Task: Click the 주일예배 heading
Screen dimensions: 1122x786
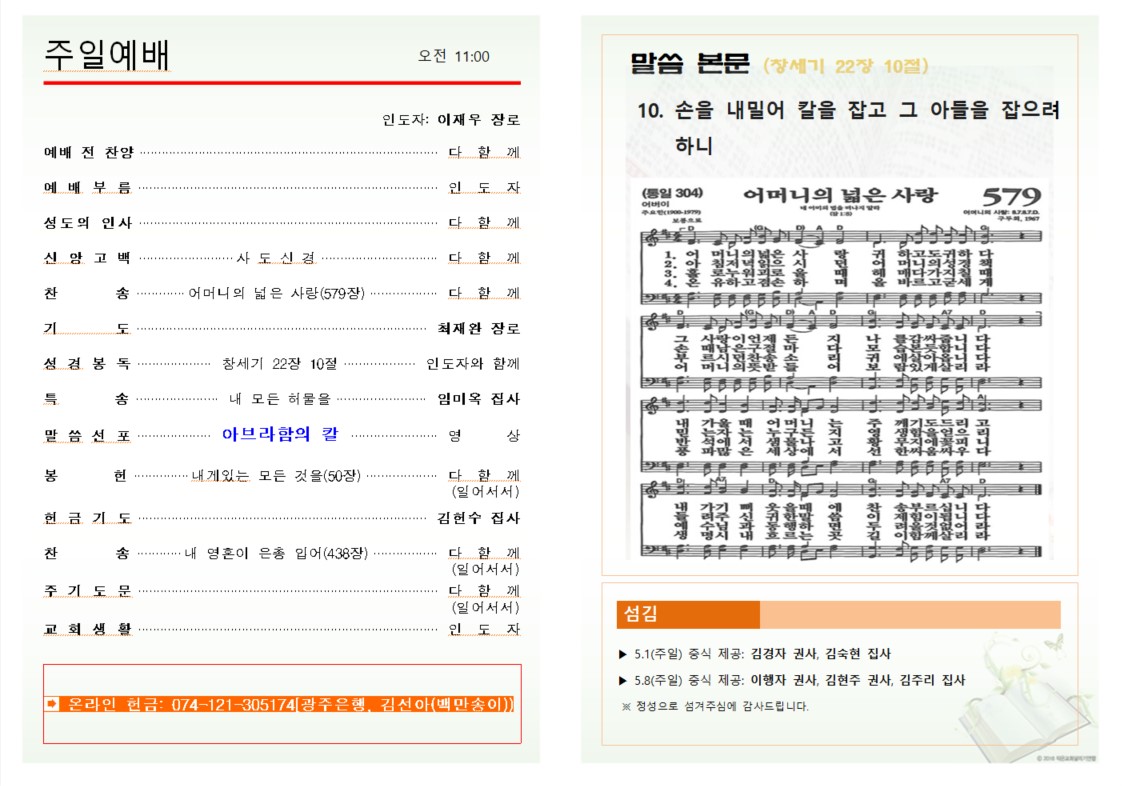Action: [107, 56]
